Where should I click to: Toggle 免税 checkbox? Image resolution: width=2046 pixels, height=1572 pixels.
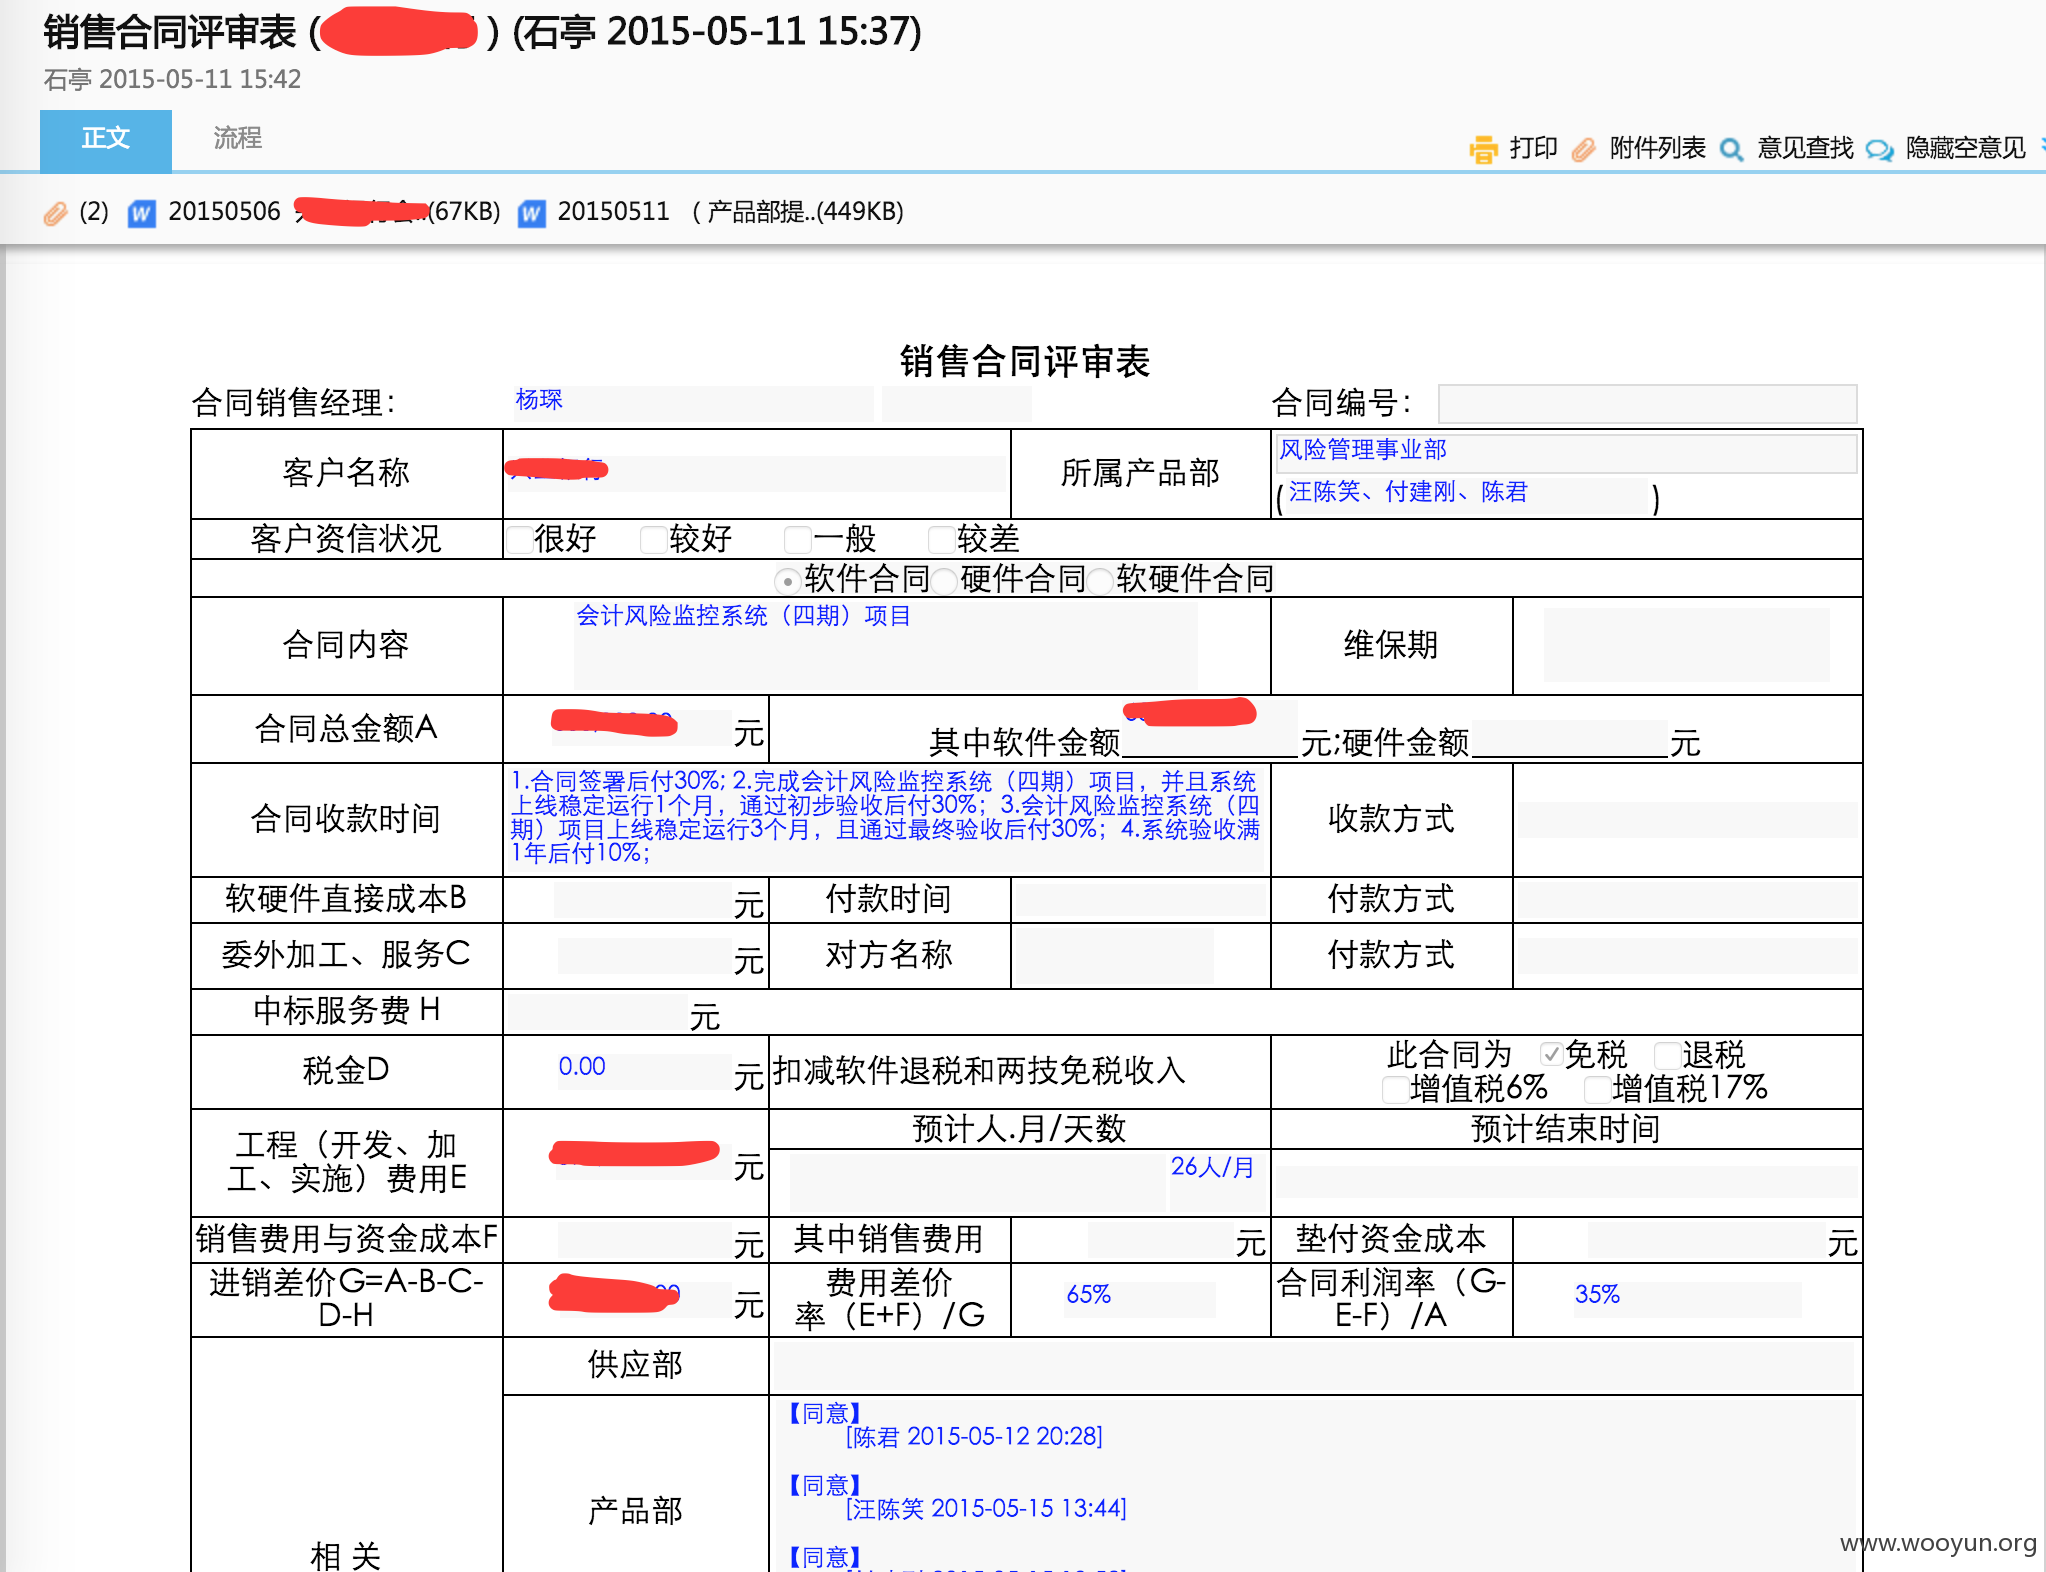pyautogui.click(x=1551, y=1054)
